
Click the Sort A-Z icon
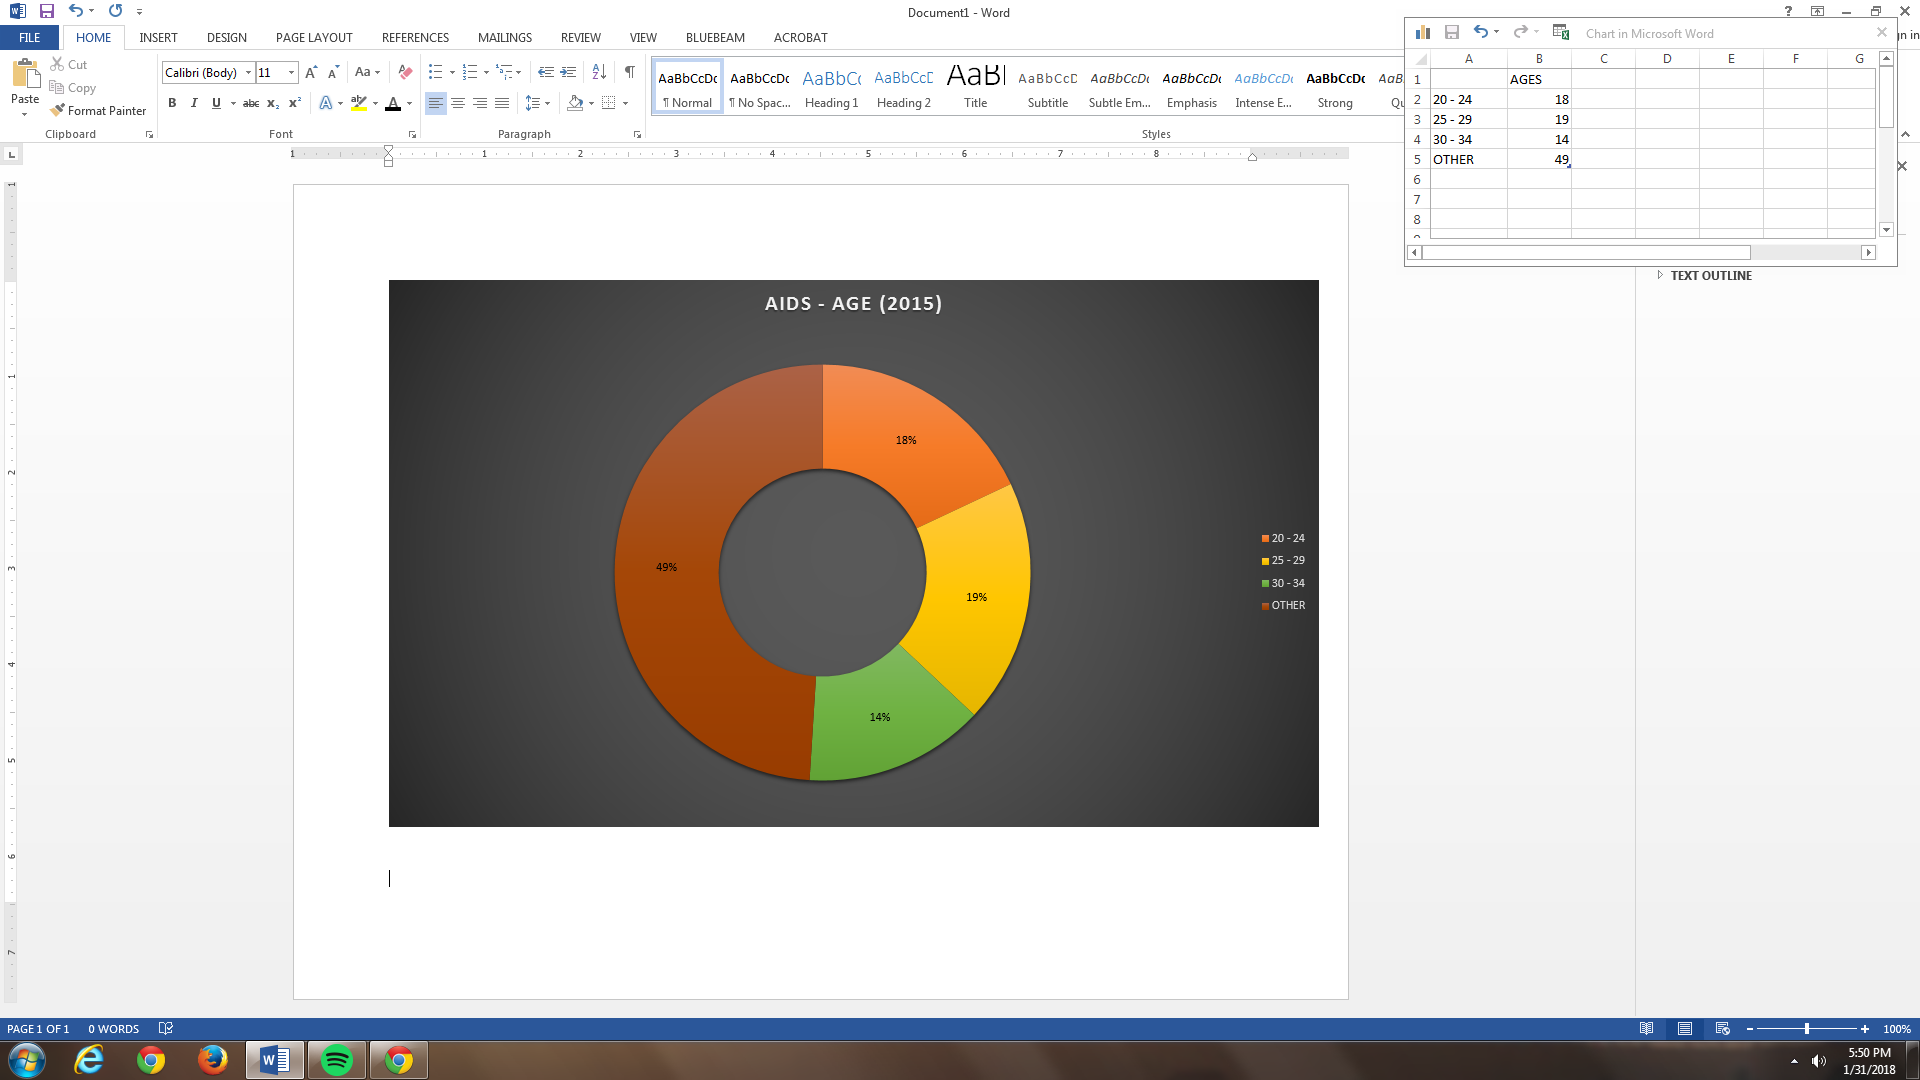point(599,72)
